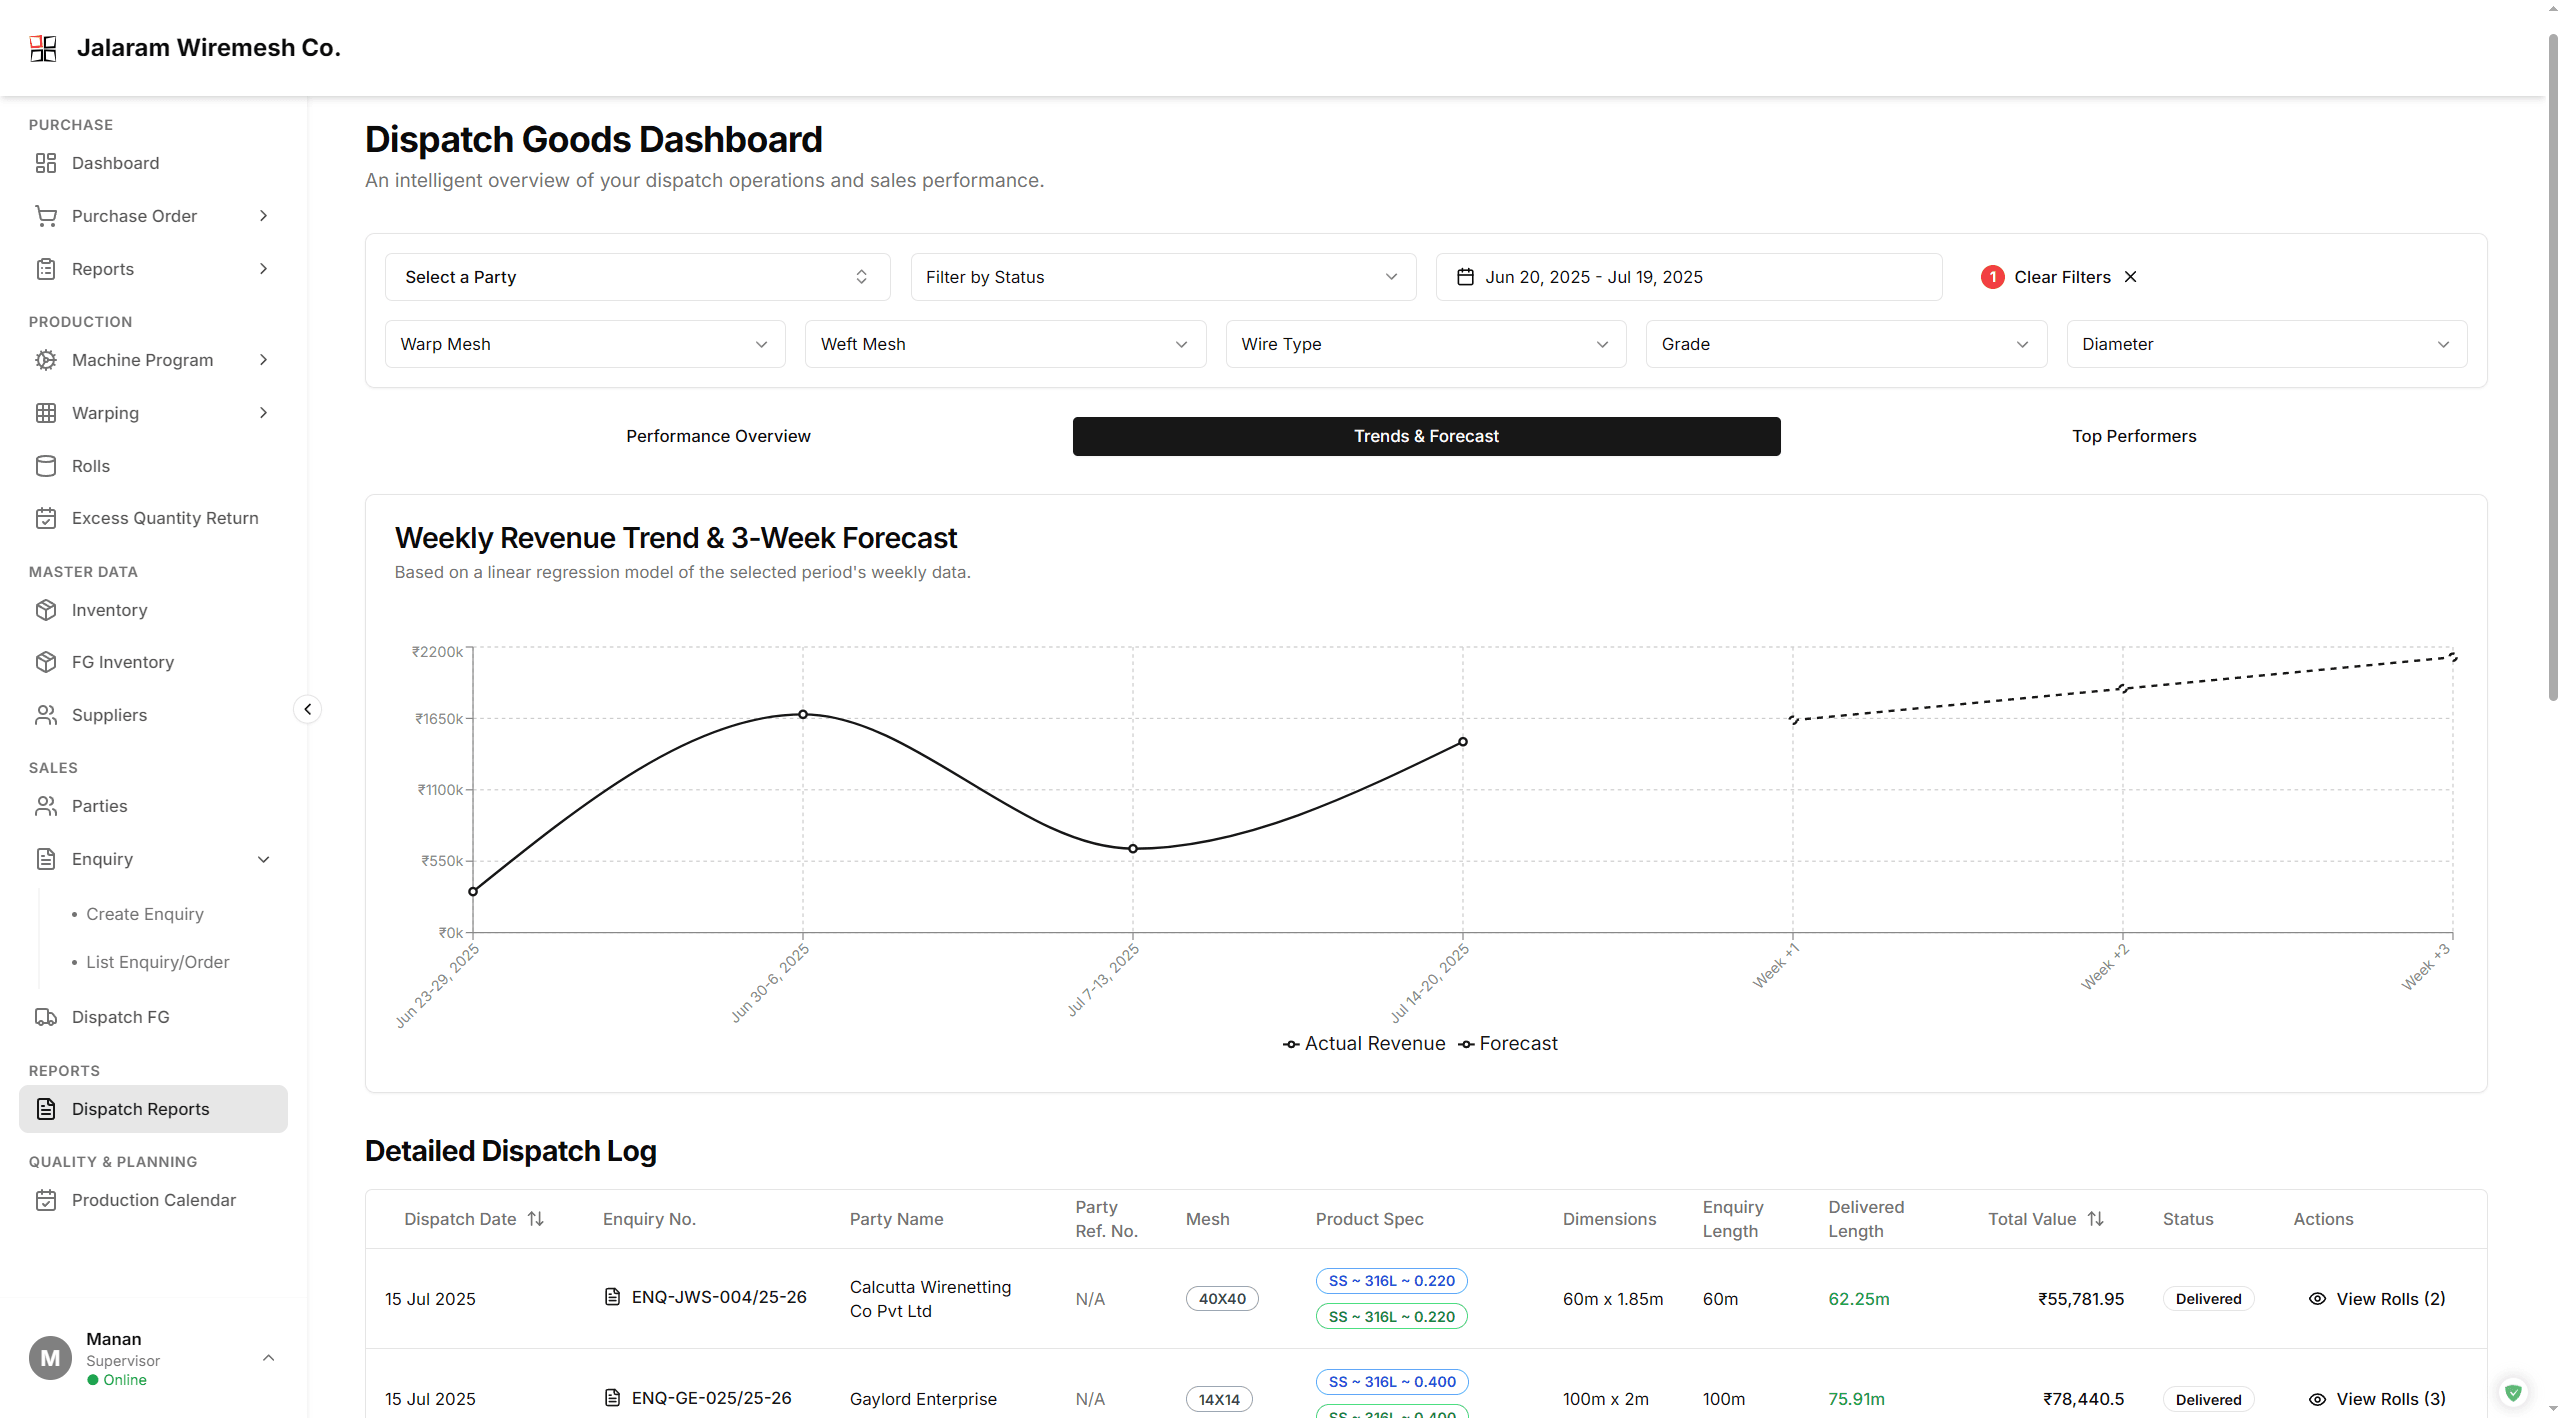Click the Dispatch FG truck icon

click(x=46, y=1017)
